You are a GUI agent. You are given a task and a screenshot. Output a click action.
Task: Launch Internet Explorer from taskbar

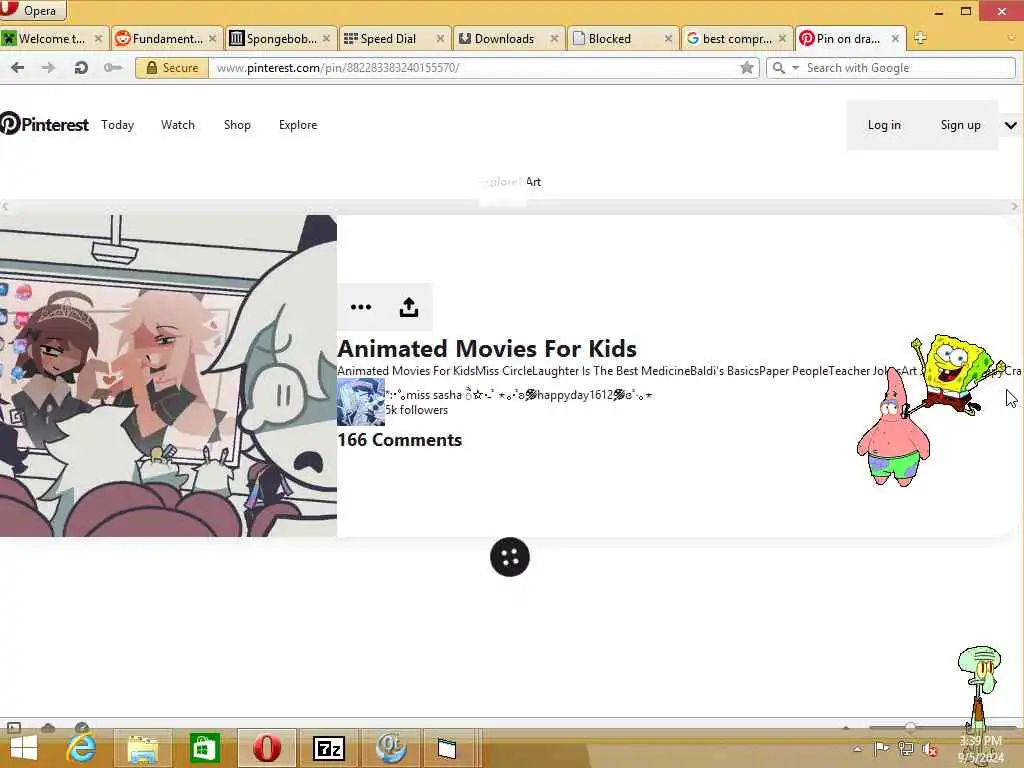(81, 748)
